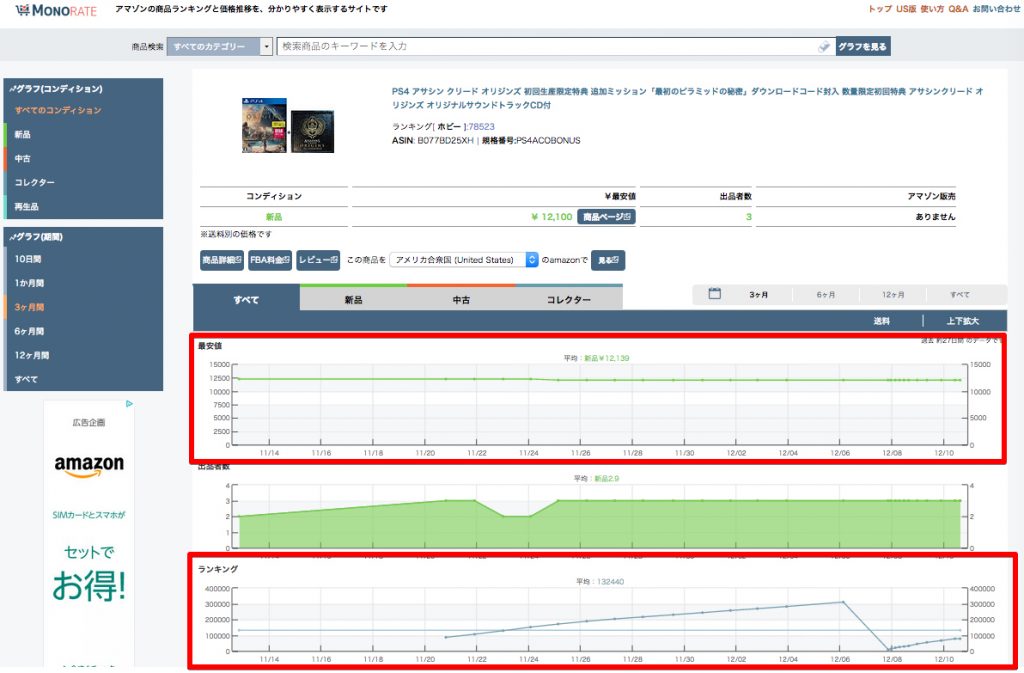Image resolution: width=1024 pixels, height=673 pixels.
Task: Open the アメリカ合衆国 country dropdown
Action: 464,260
